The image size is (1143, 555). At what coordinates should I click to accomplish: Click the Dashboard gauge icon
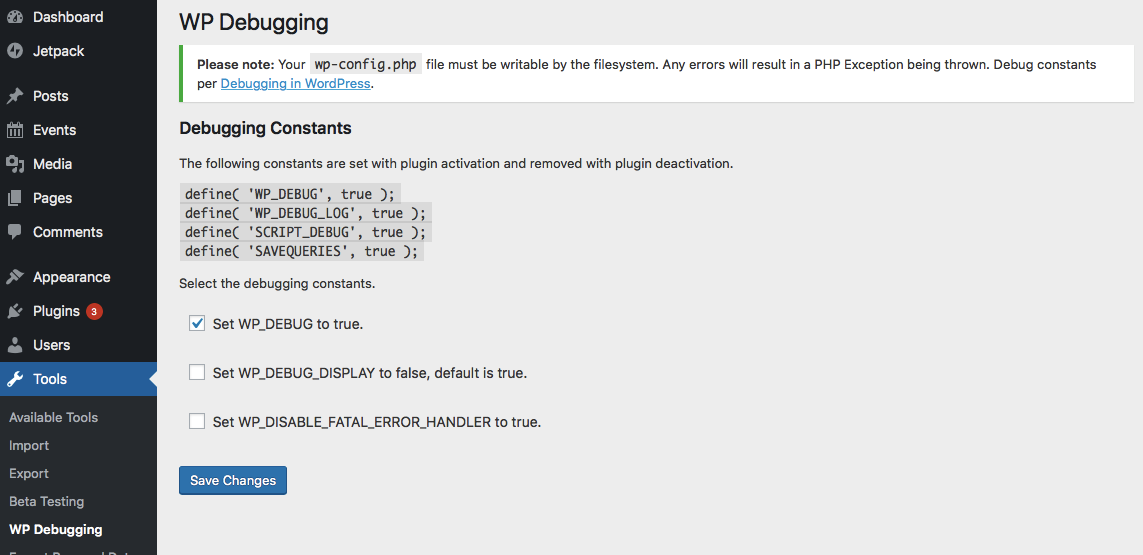pyautogui.click(x=15, y=17)
